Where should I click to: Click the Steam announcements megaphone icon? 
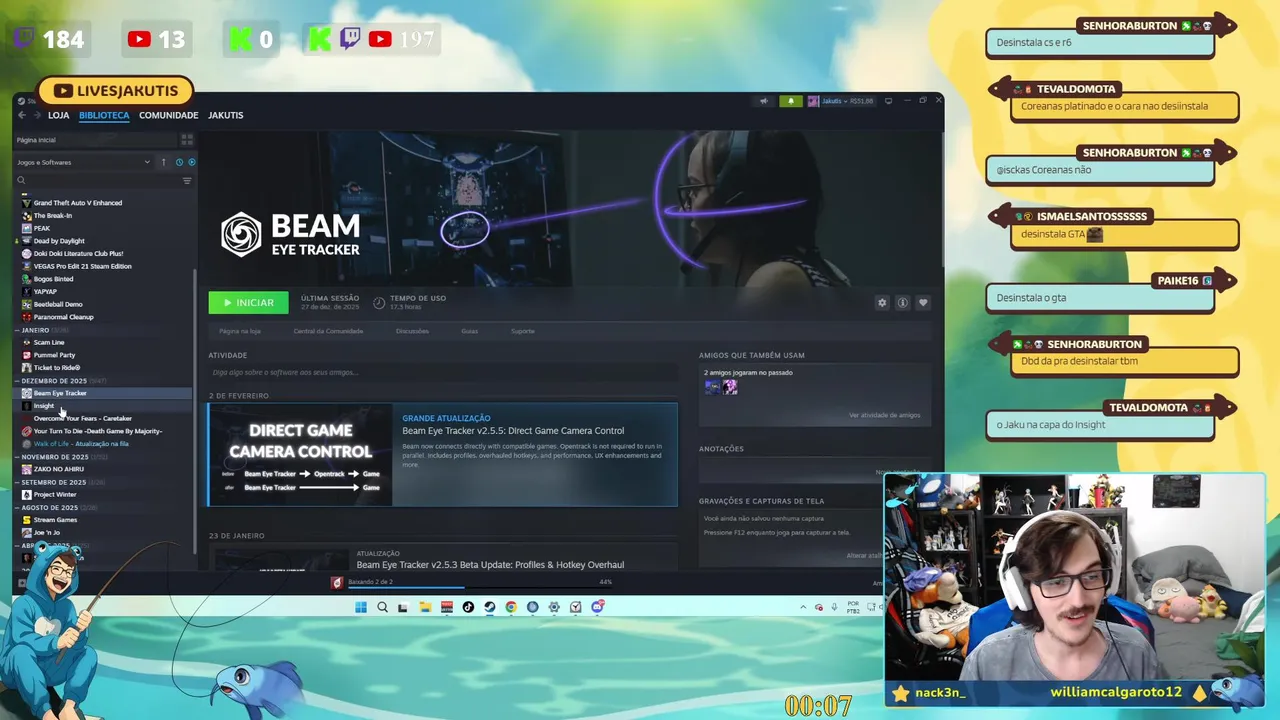[x=764, y=101]
